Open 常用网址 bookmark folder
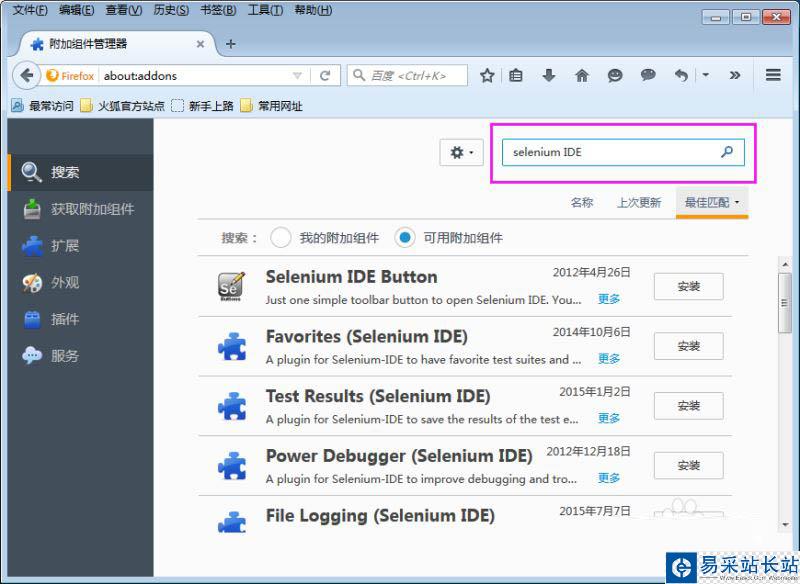This screenshot has height=584, width=800. 271,106
